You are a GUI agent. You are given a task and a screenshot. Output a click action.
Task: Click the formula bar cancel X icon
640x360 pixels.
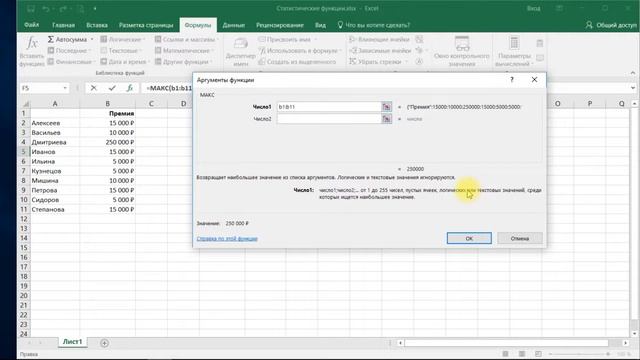(x=93, y=88)
